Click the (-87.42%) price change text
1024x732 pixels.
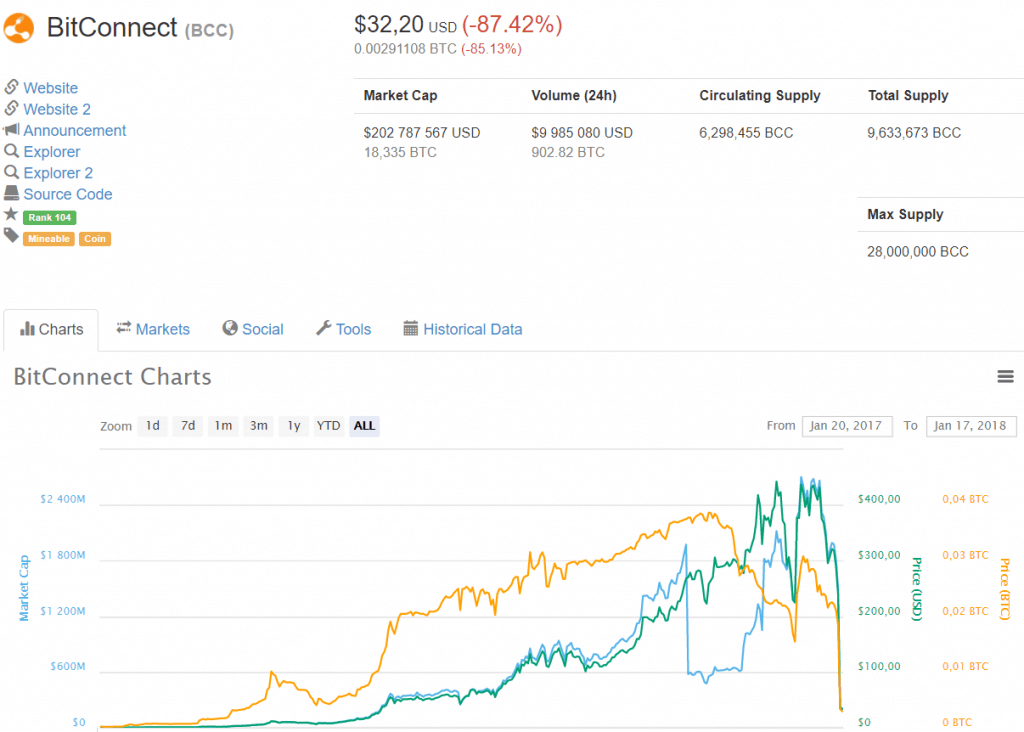[x=512, y=25]
